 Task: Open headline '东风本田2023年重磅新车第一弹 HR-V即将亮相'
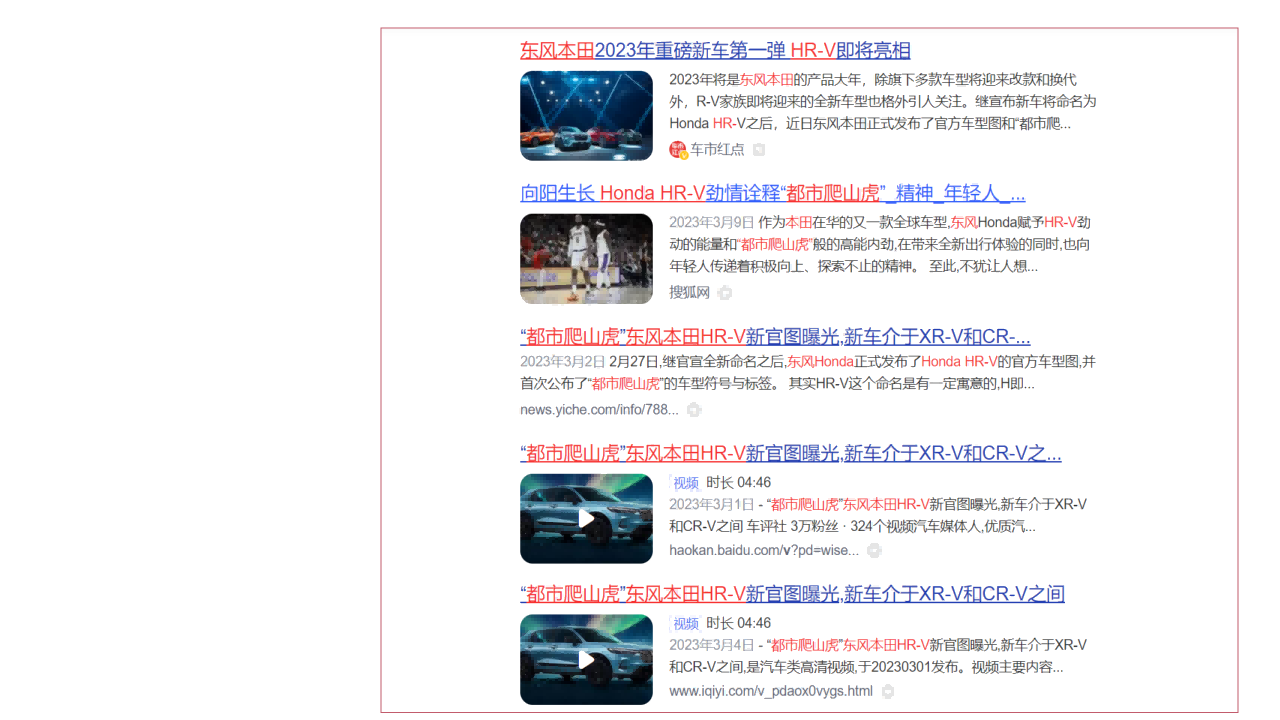[x=715, y=51]
